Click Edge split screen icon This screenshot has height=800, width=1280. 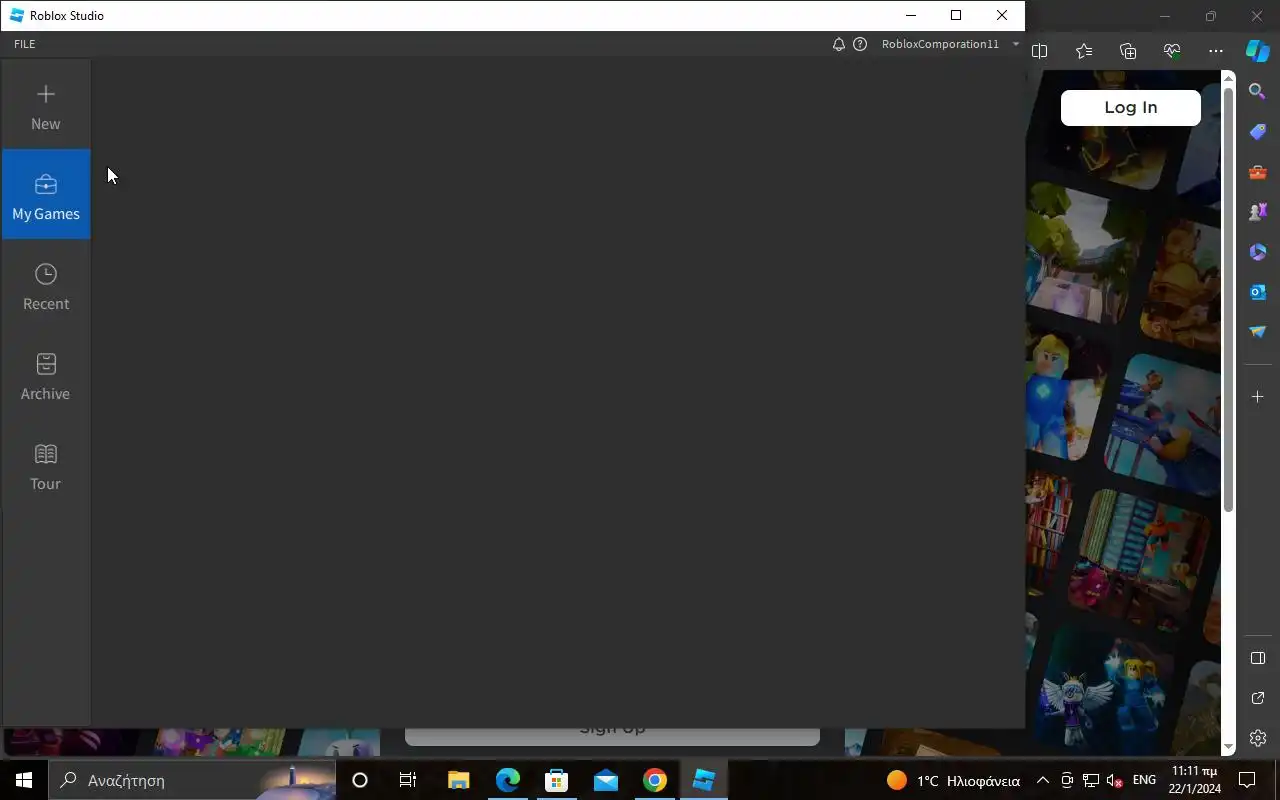pos(1040,51)
